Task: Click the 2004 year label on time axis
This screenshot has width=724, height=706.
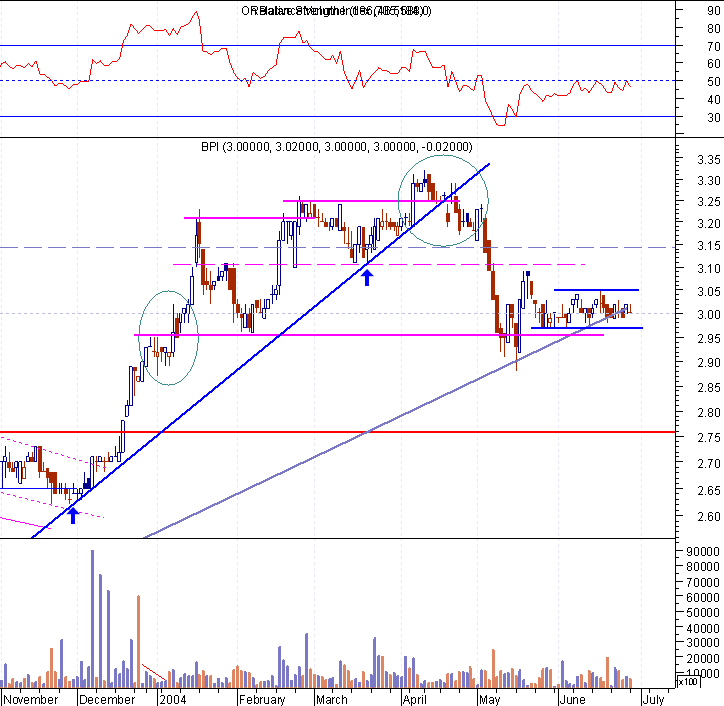Action: 173,699
